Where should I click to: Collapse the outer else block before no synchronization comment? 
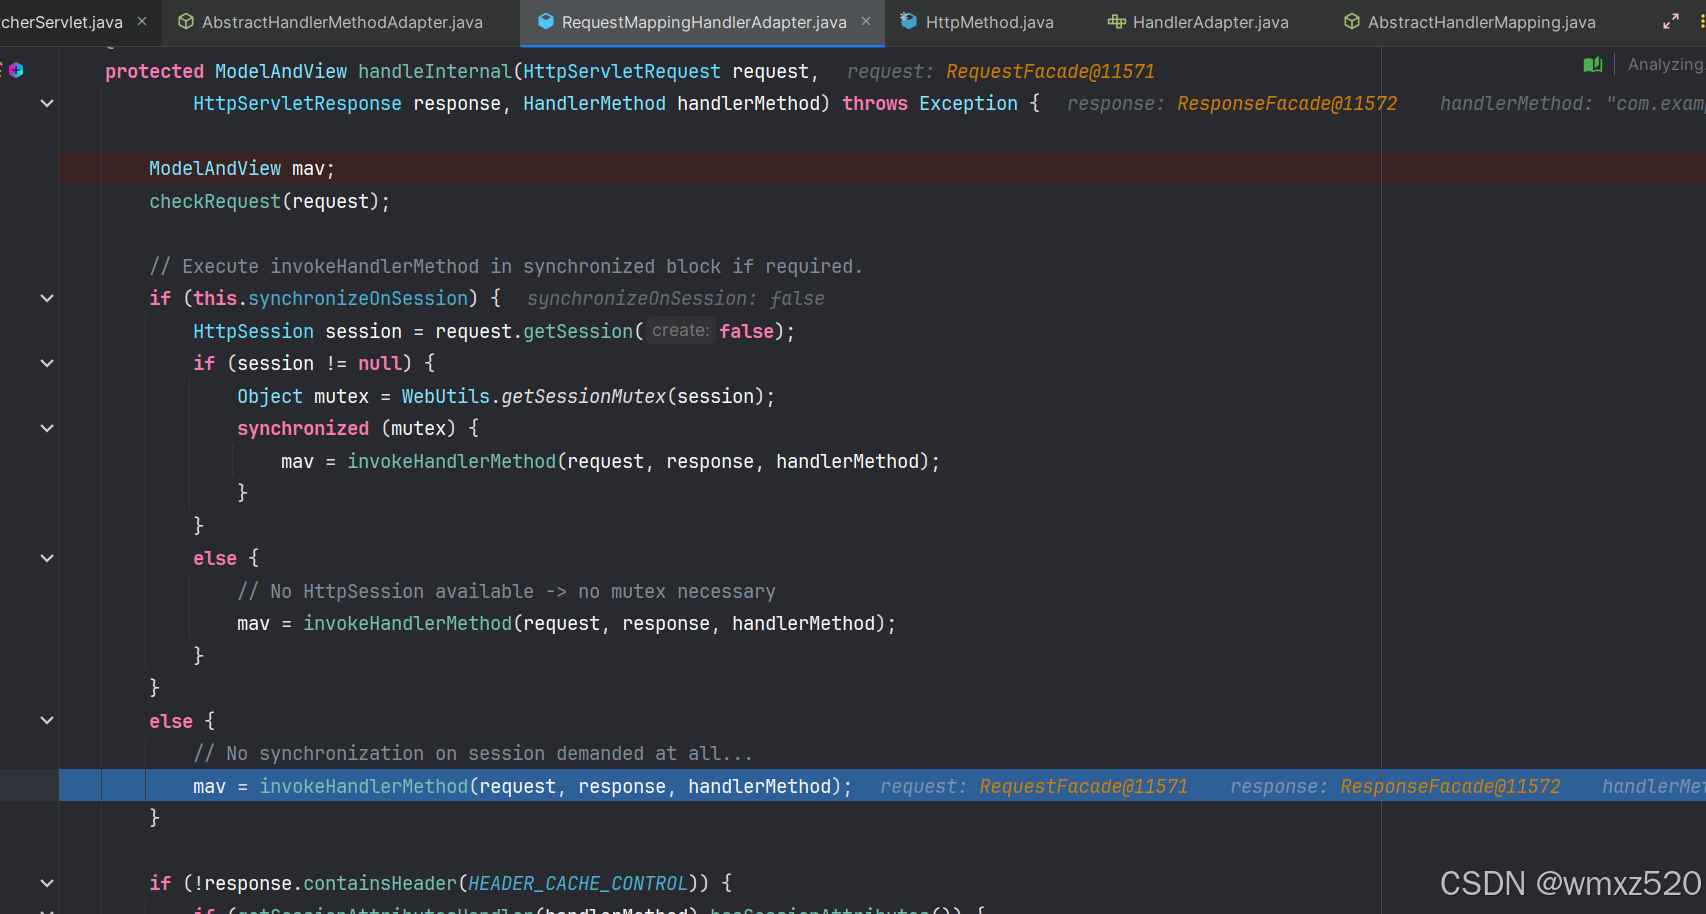coord(47,720)
